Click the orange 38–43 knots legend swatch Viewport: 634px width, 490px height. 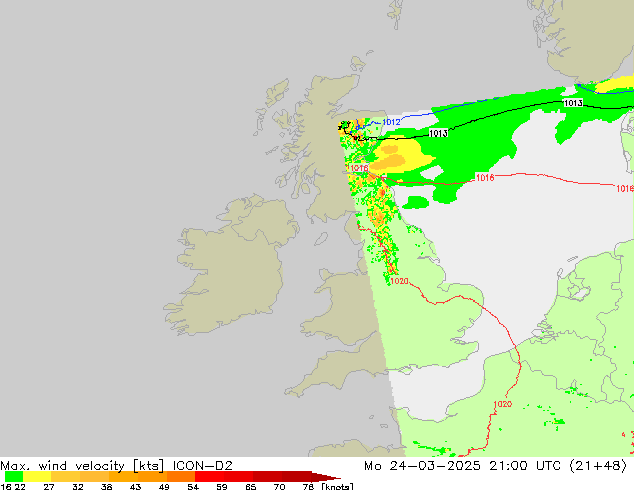click(x=123, y=476)
